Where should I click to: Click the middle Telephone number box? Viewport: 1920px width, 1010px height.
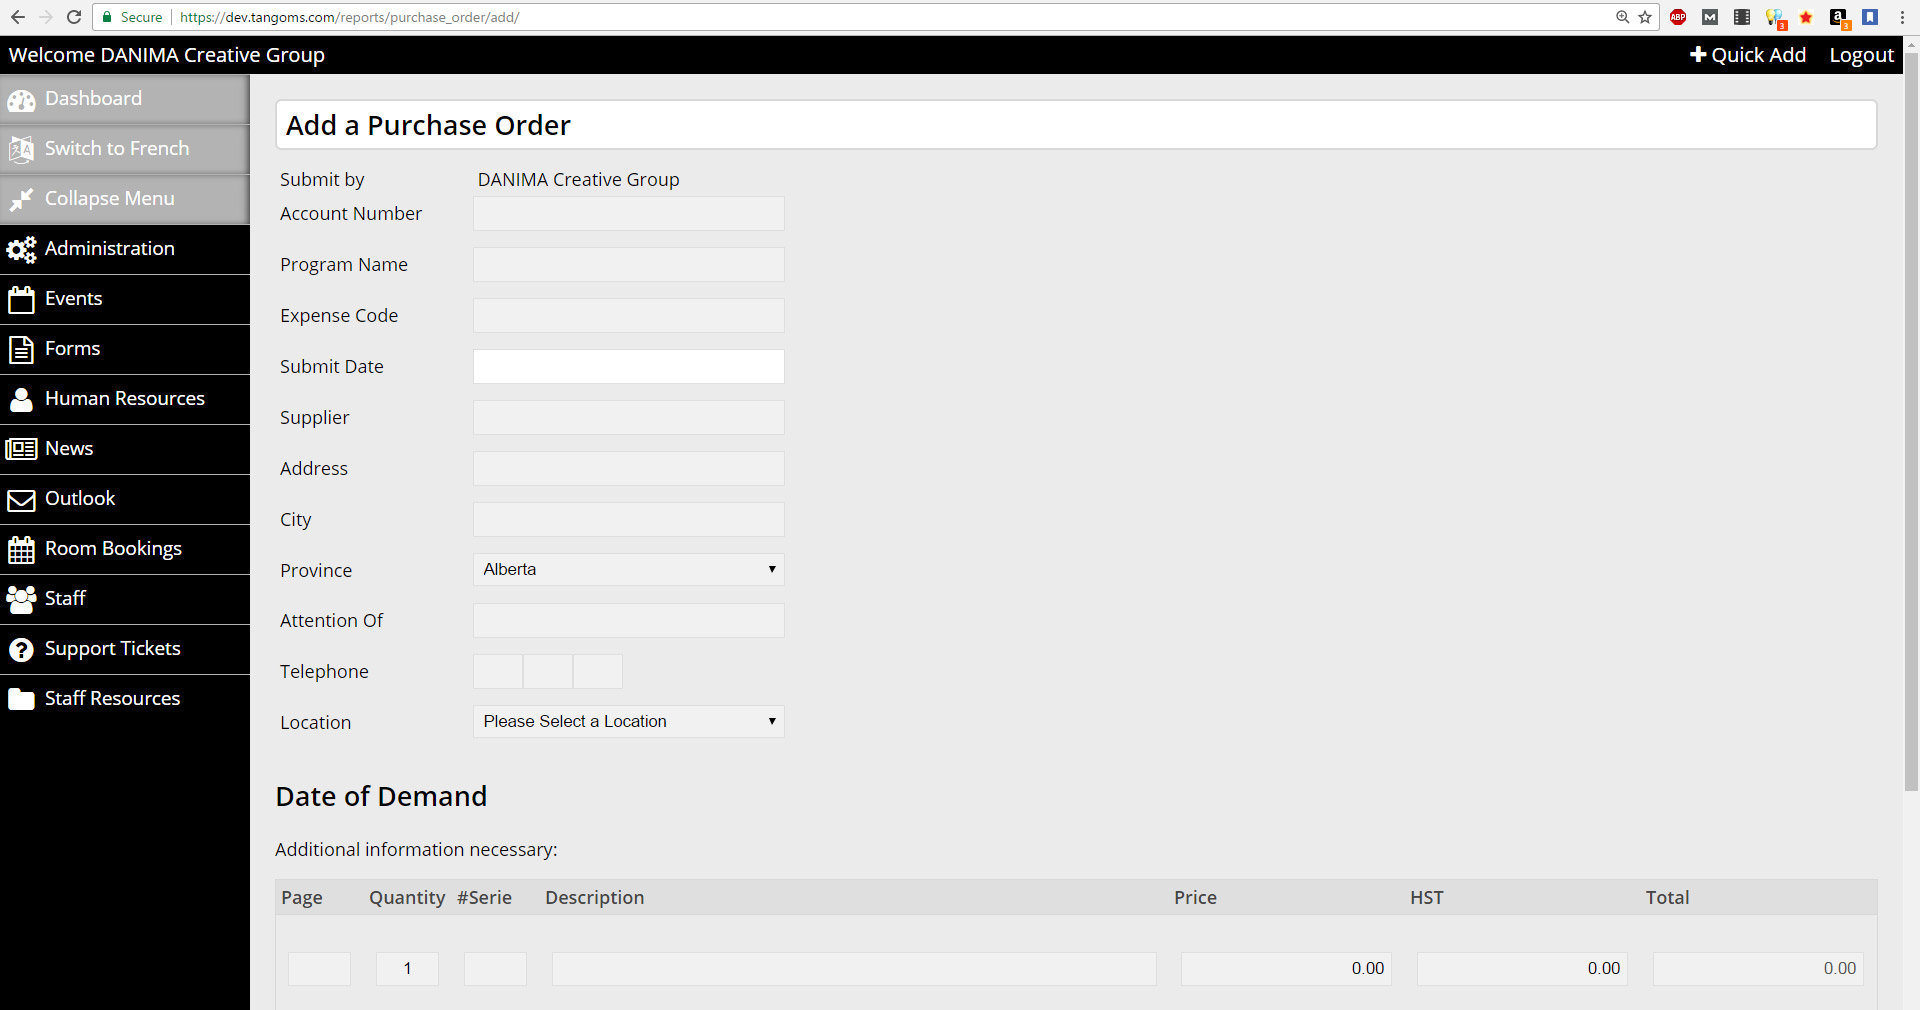[548, 671]
